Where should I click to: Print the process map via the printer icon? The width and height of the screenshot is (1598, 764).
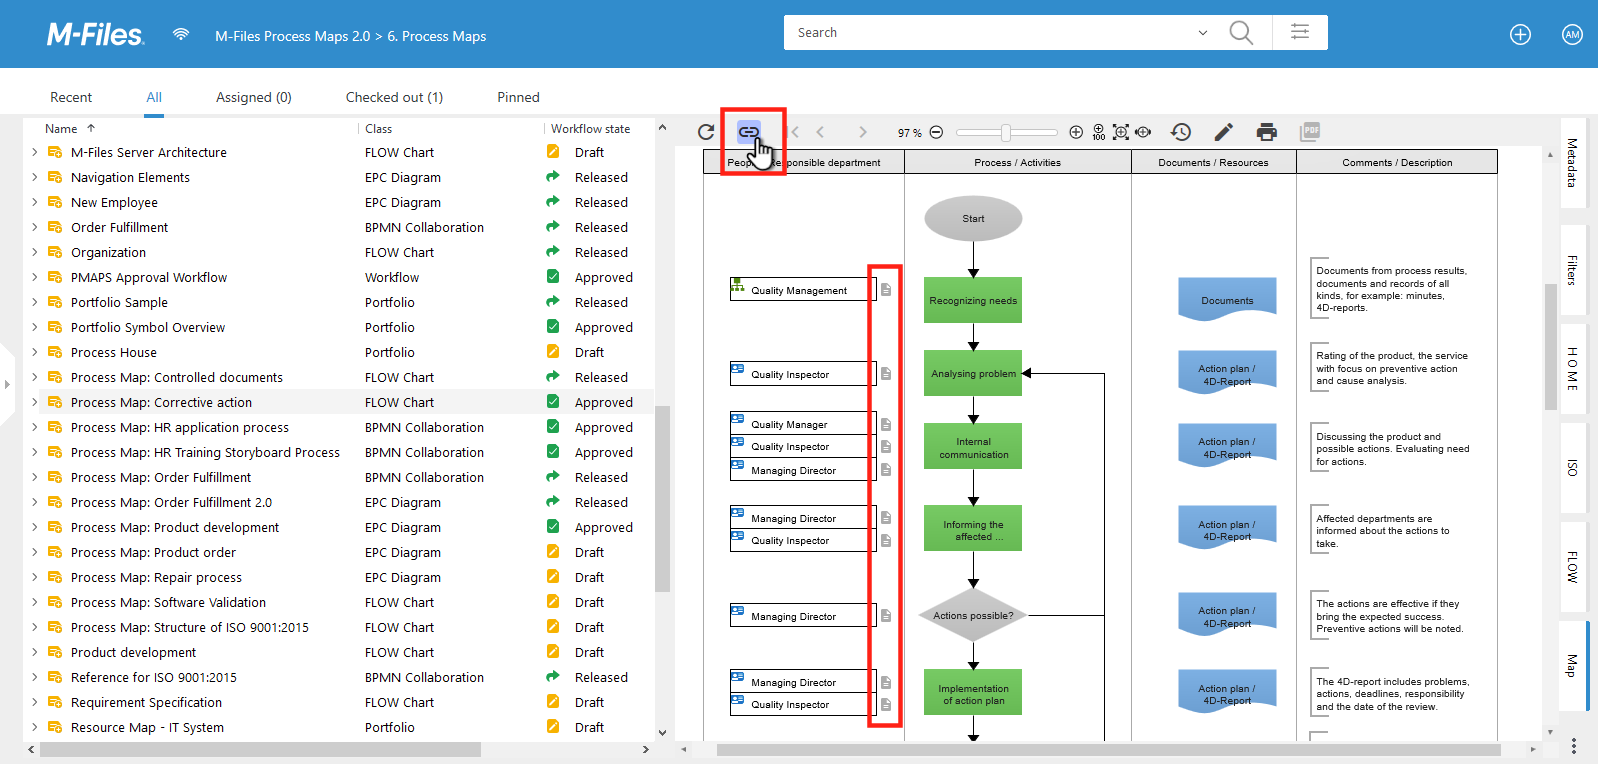[1267, 132]
